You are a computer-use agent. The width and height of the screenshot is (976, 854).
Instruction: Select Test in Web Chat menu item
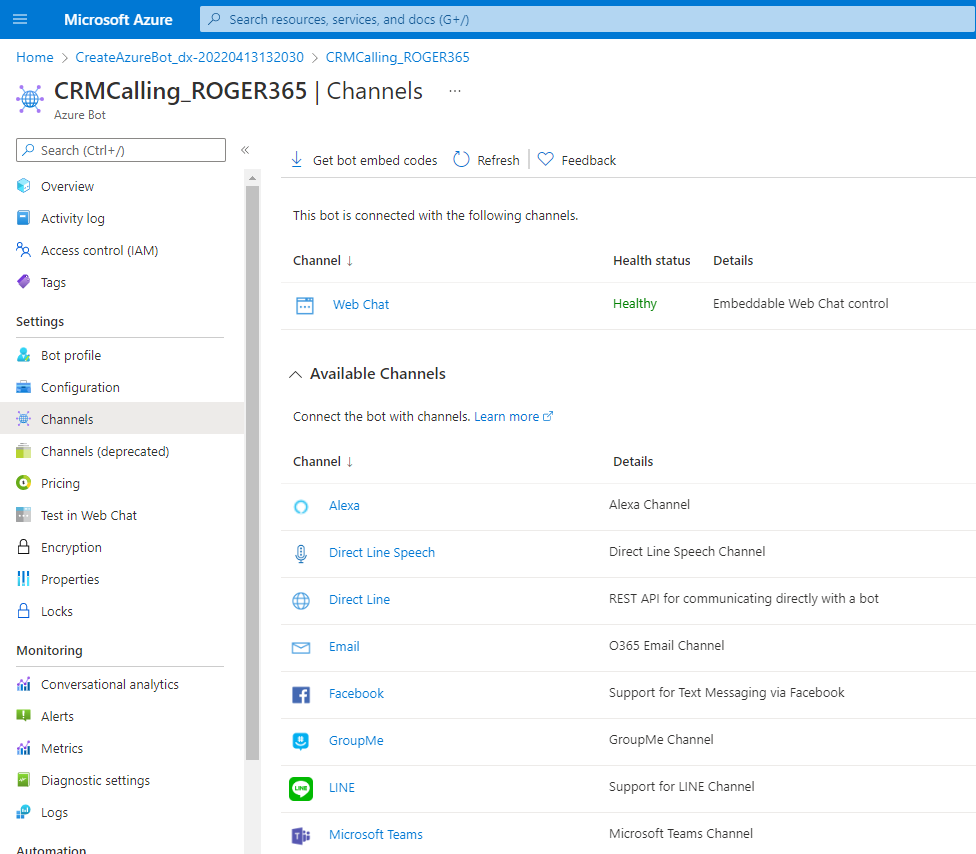[89, 515]
